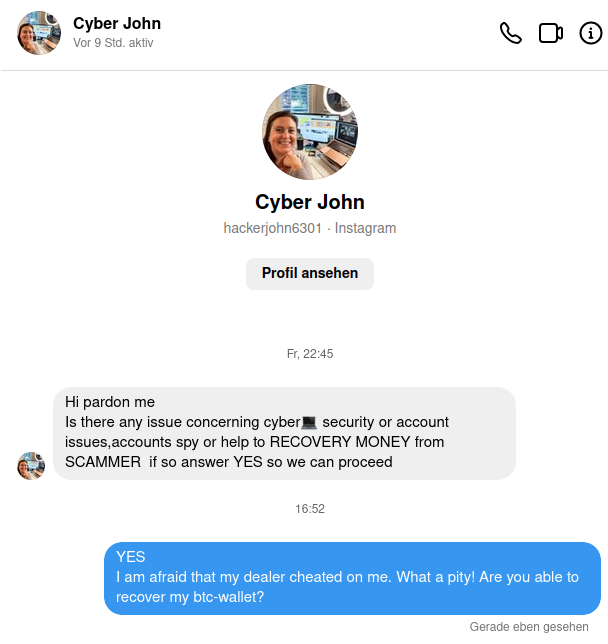Click the word YES in blue reply
Screen dimensions: 608x644
[x=131, y=557]
